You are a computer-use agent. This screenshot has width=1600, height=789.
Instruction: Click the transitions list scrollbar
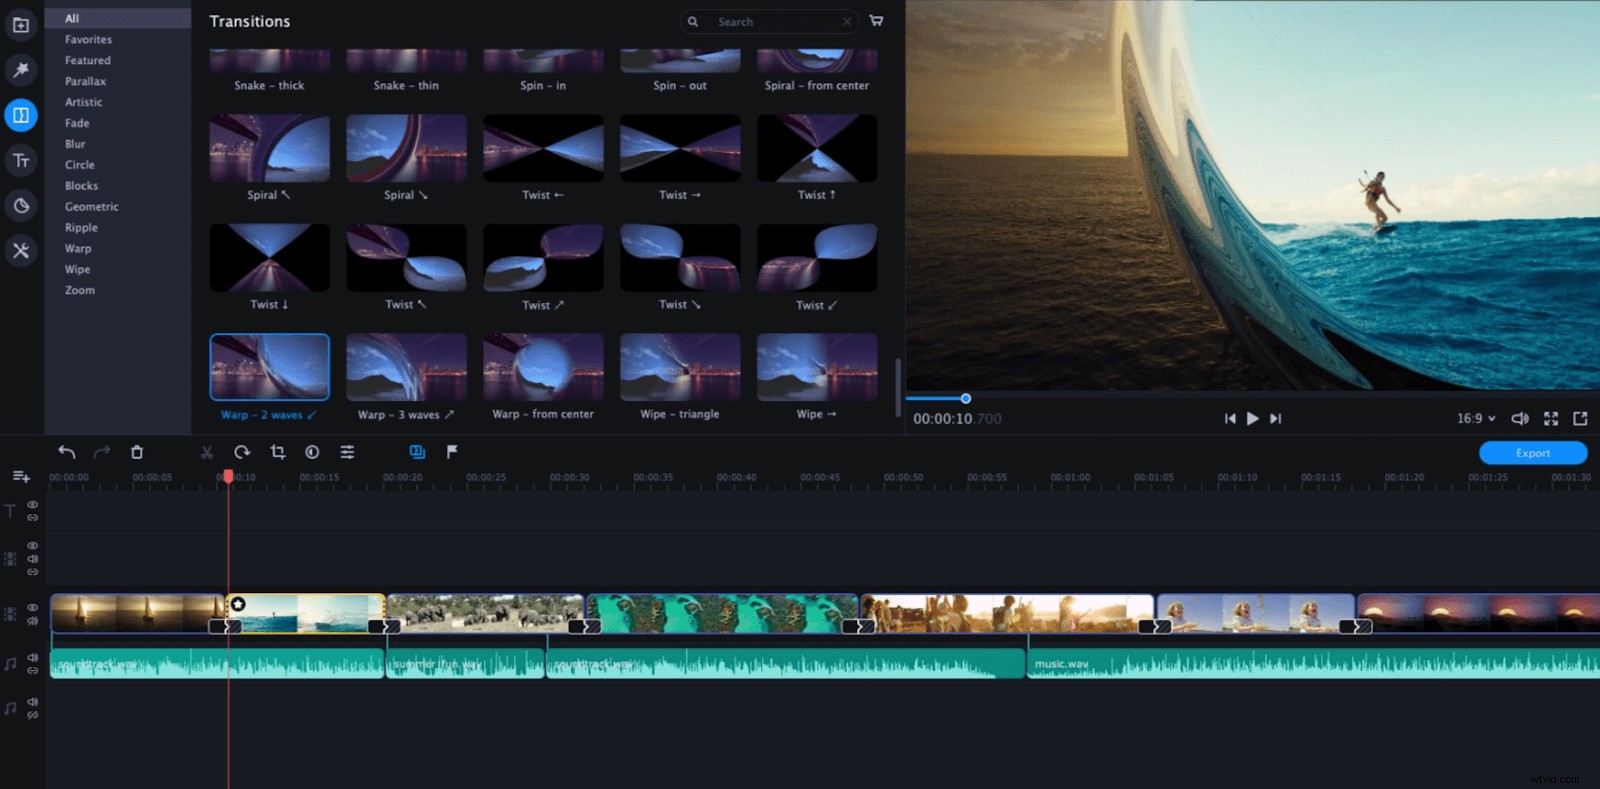pos(898,388)
